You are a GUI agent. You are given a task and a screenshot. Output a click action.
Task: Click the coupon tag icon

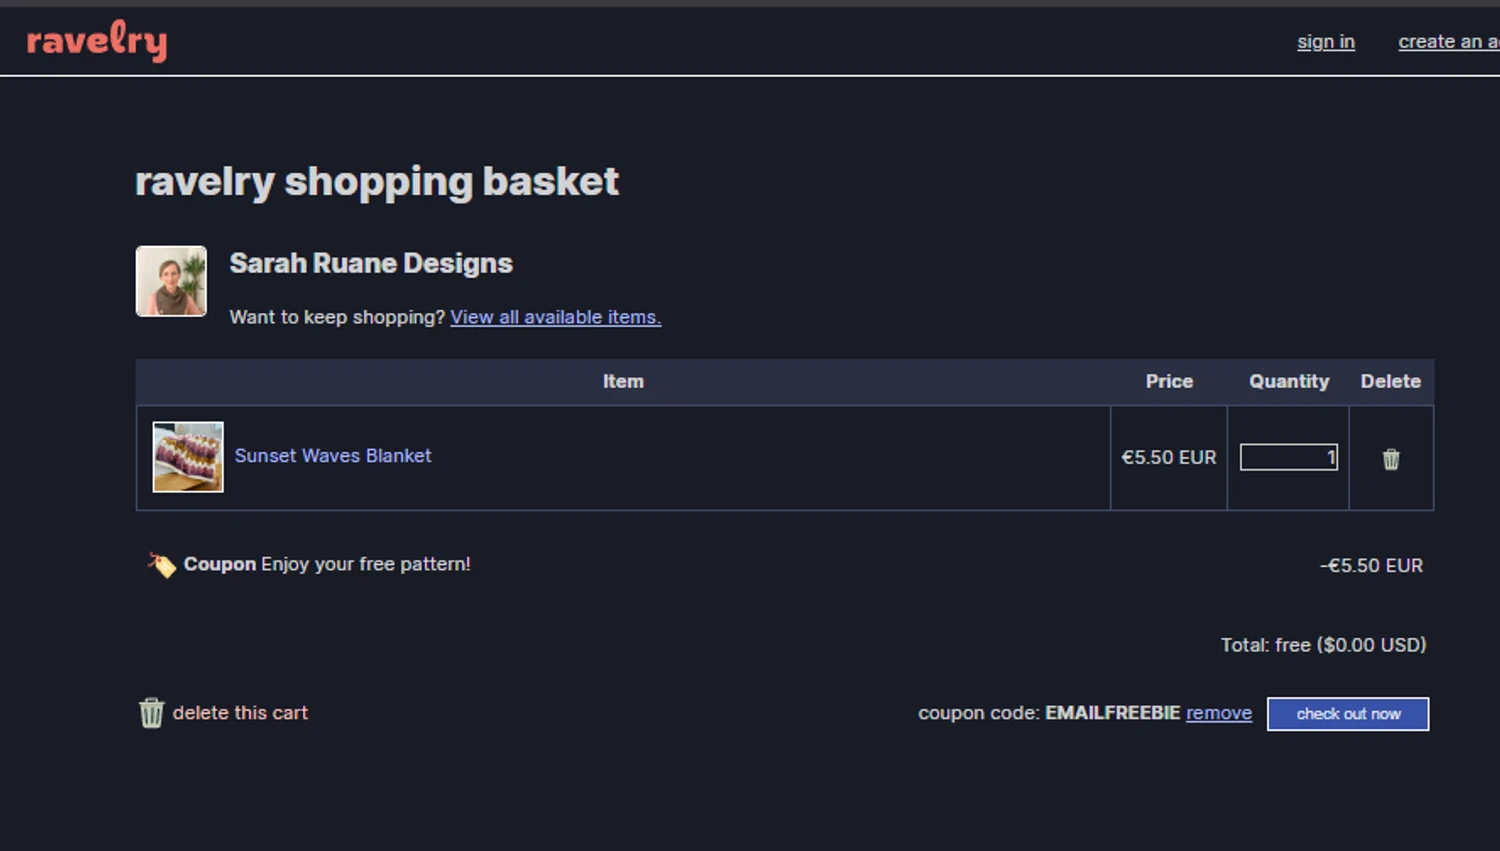point(161,565)
